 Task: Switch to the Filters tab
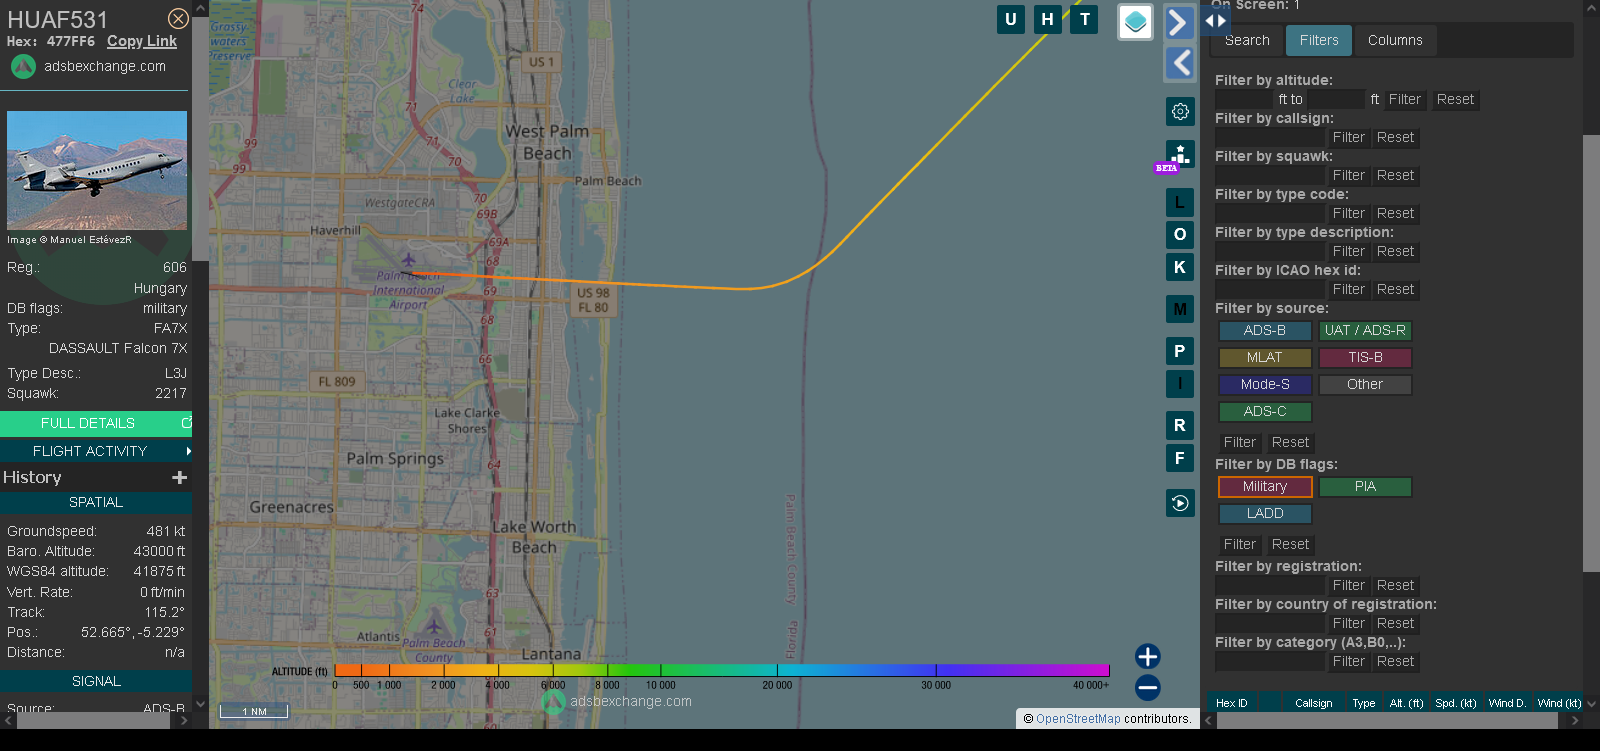tap(1319, 40)
